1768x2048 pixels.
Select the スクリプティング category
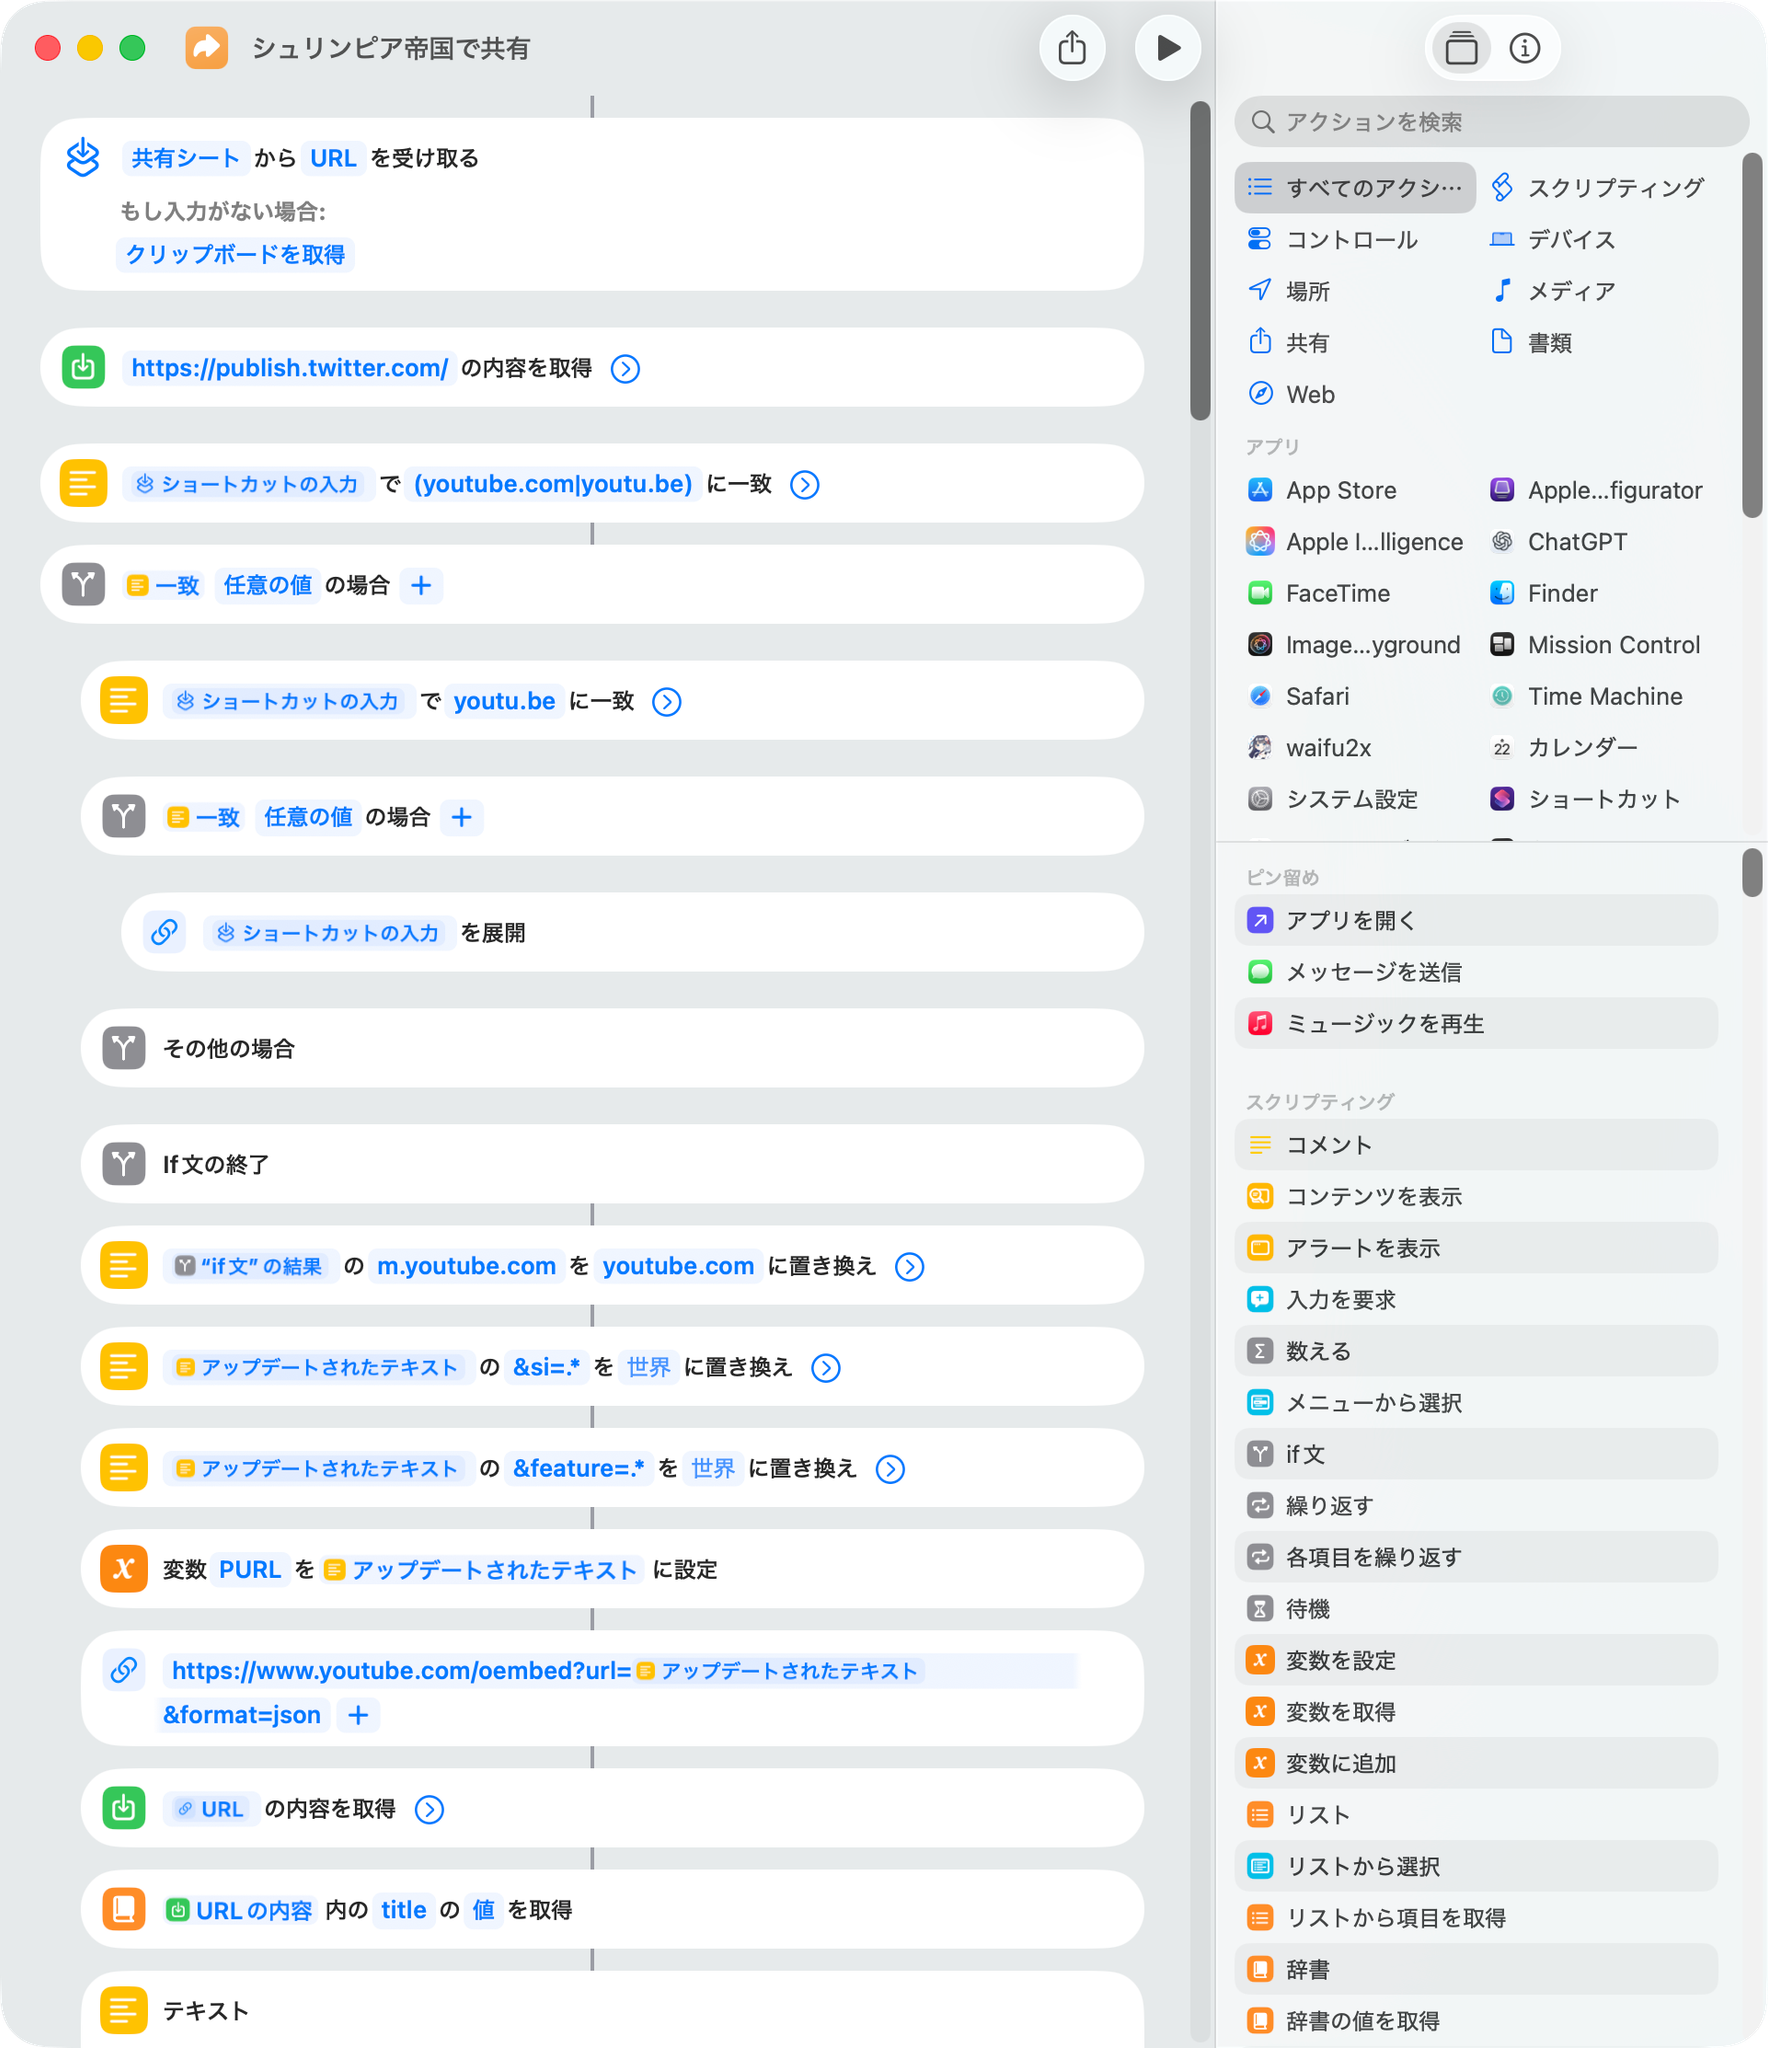pos(1598,187)
